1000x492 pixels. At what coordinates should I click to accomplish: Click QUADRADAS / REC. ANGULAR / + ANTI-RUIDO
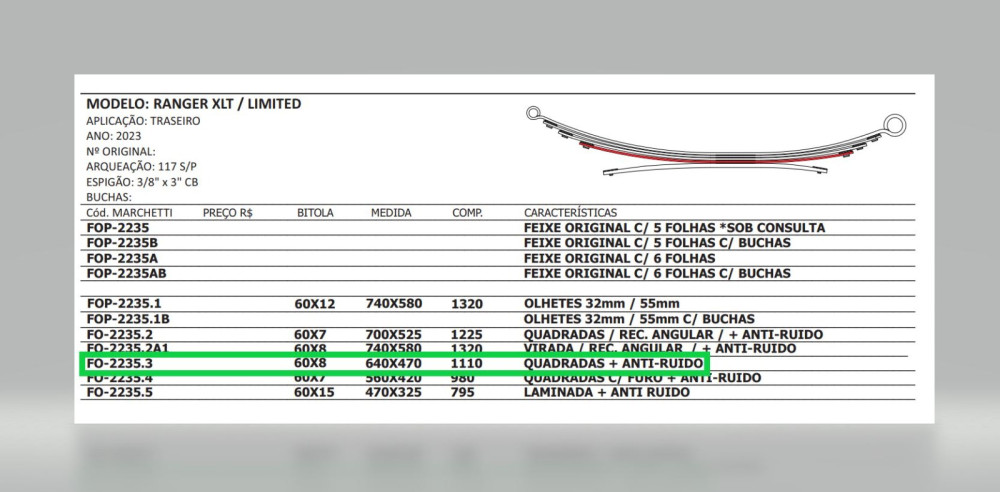[x=673, y=334]
